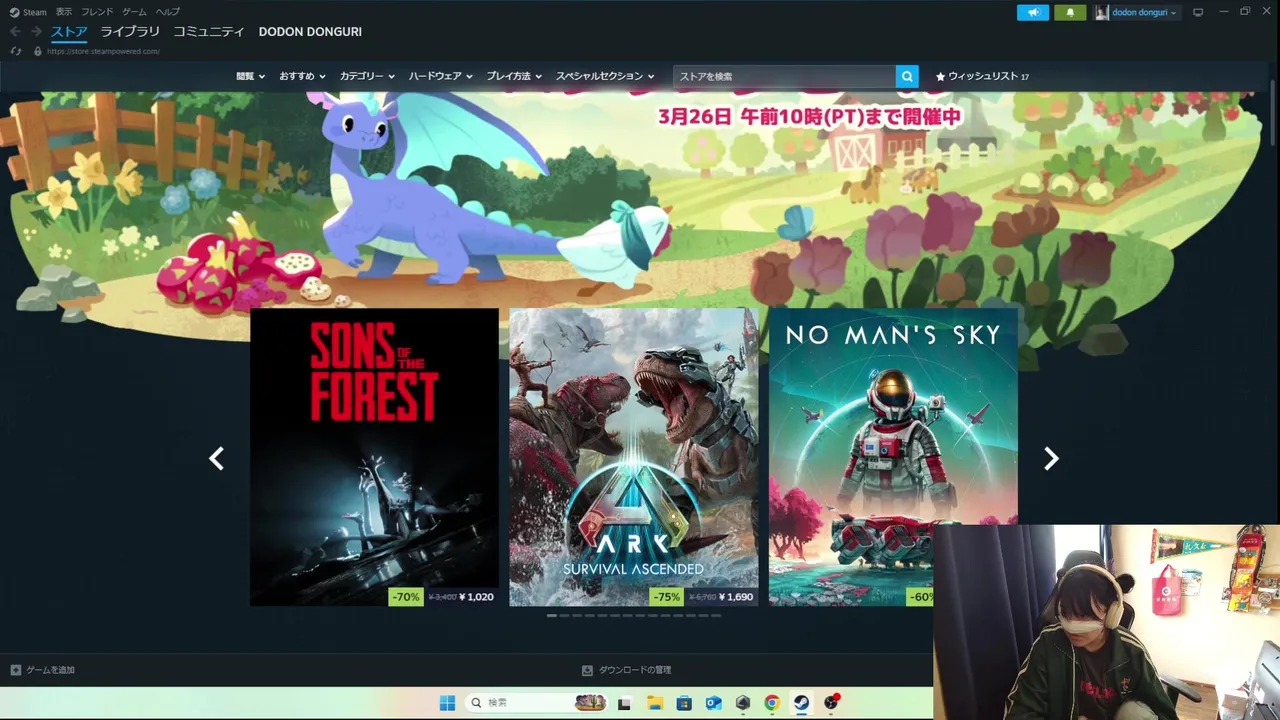Image resolution: width=1280 pixels, height=720 pixels.
Task: Focus the ストアを検索 search field
Action: pos(785,76)
